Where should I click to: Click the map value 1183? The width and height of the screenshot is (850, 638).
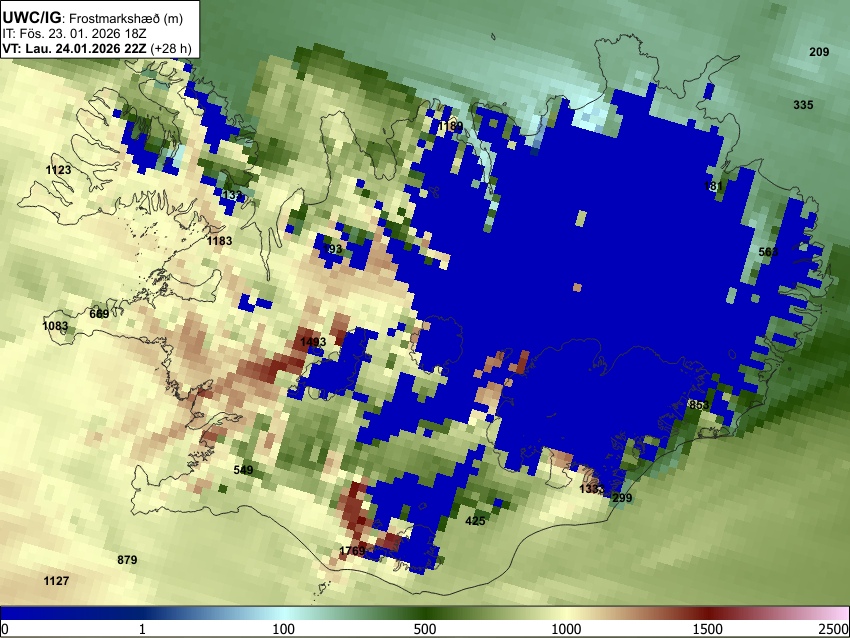coord(220,241)
